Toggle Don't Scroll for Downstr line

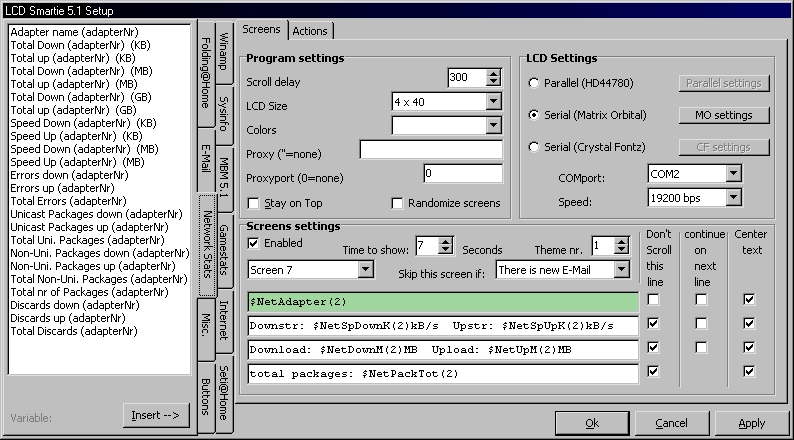click(654, 324)
